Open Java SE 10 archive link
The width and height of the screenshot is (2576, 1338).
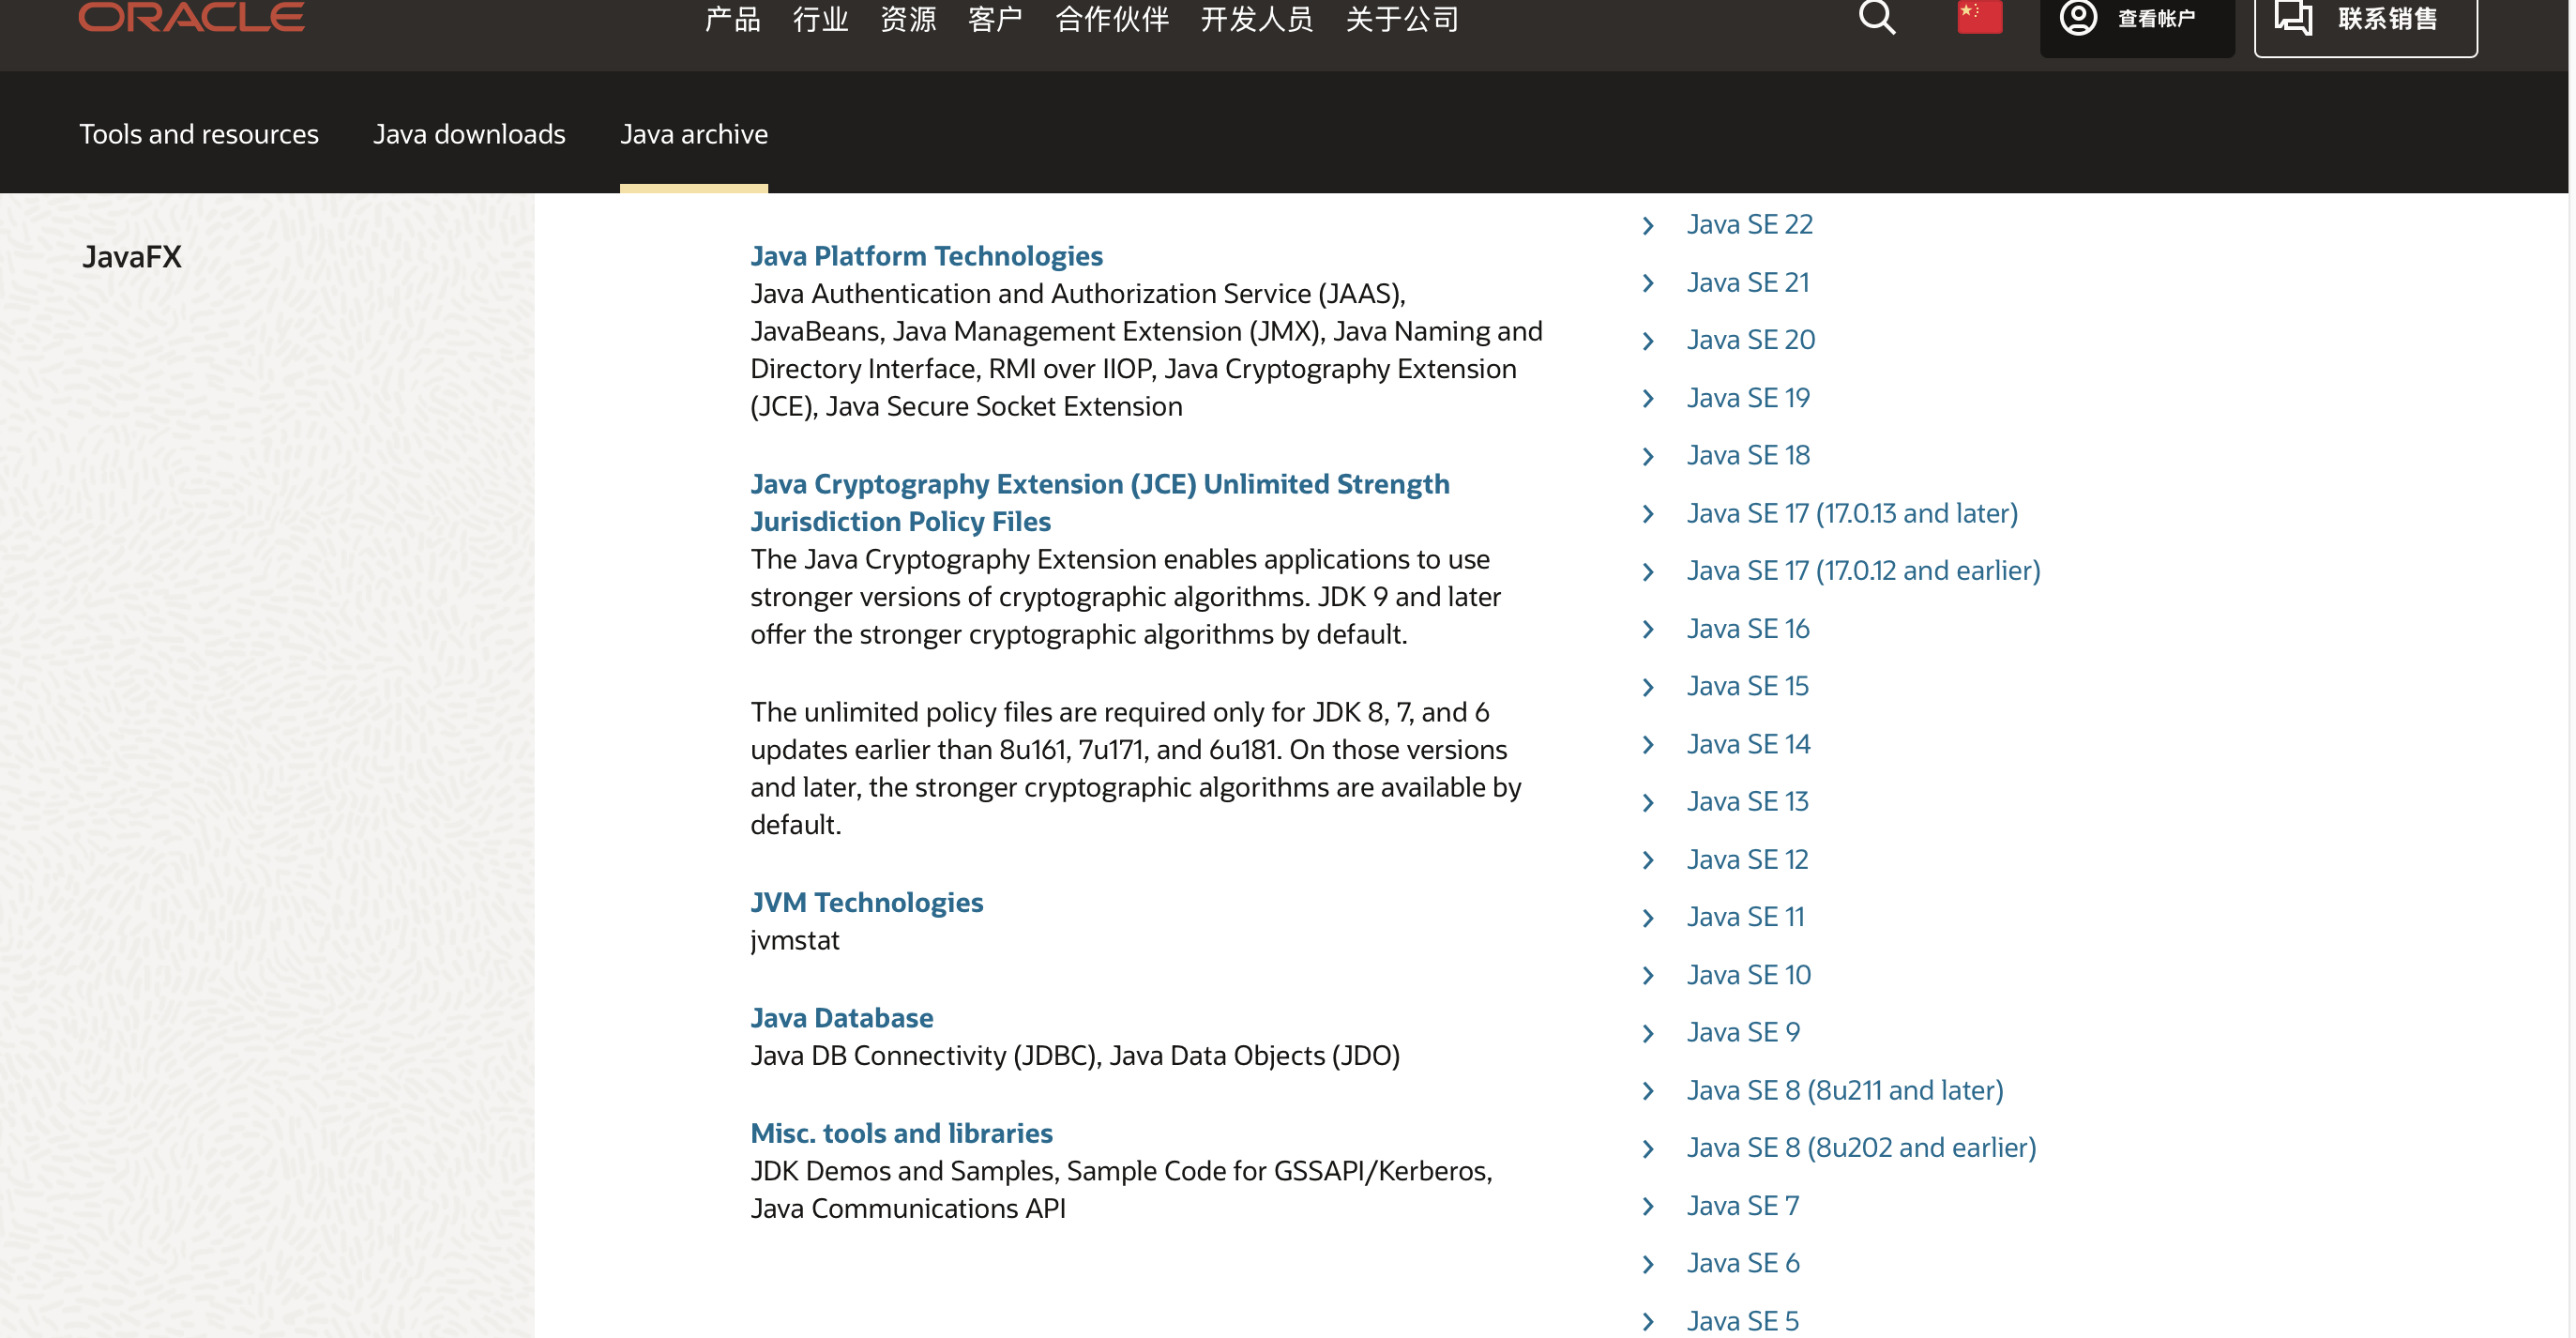pos(1748,974)
